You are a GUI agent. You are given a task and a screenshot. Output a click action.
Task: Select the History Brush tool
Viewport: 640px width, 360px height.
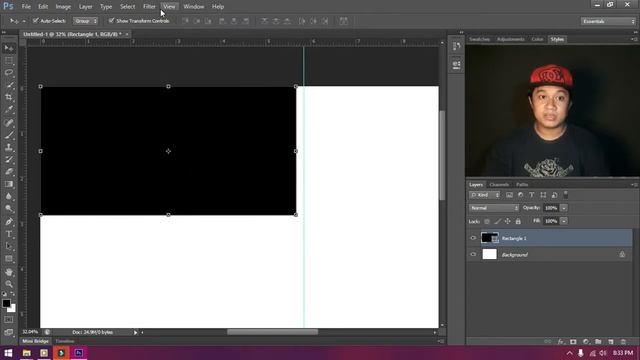click(9, 160)
